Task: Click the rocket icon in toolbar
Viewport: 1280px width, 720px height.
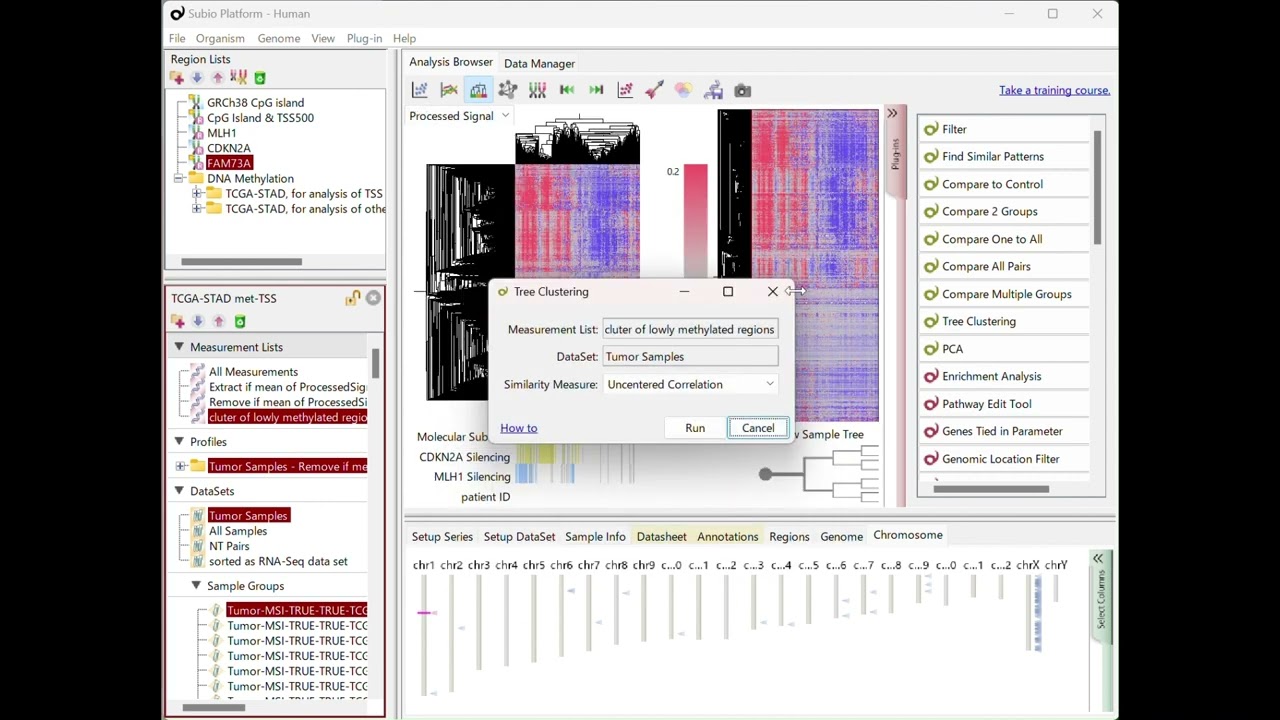Action: (x=654, y=90)
